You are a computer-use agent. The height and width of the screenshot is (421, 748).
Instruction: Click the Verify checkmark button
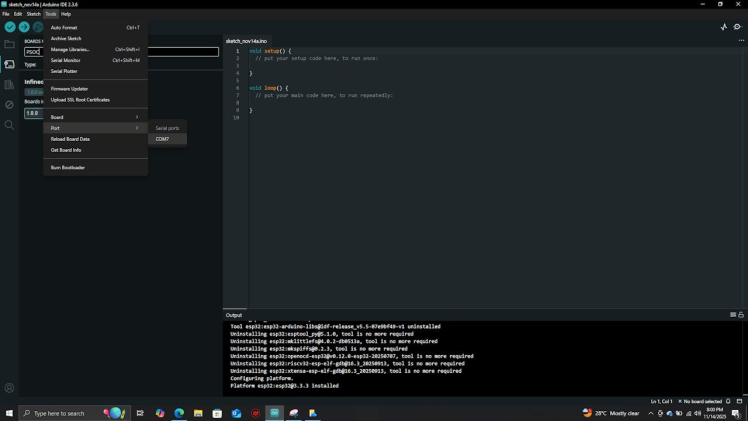pos(10,27)
